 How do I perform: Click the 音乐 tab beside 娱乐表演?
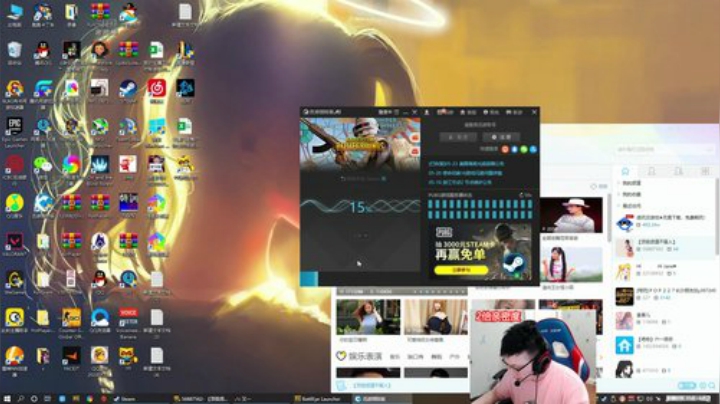[394, 357]
